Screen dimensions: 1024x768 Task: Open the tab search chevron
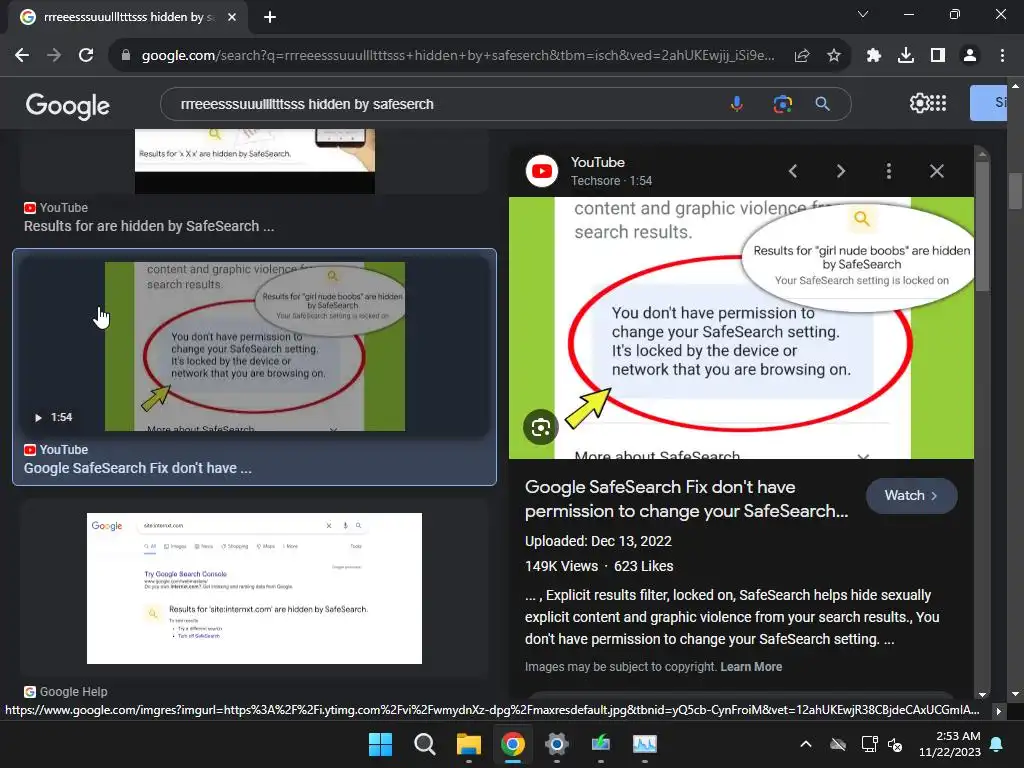coord(863,14)
